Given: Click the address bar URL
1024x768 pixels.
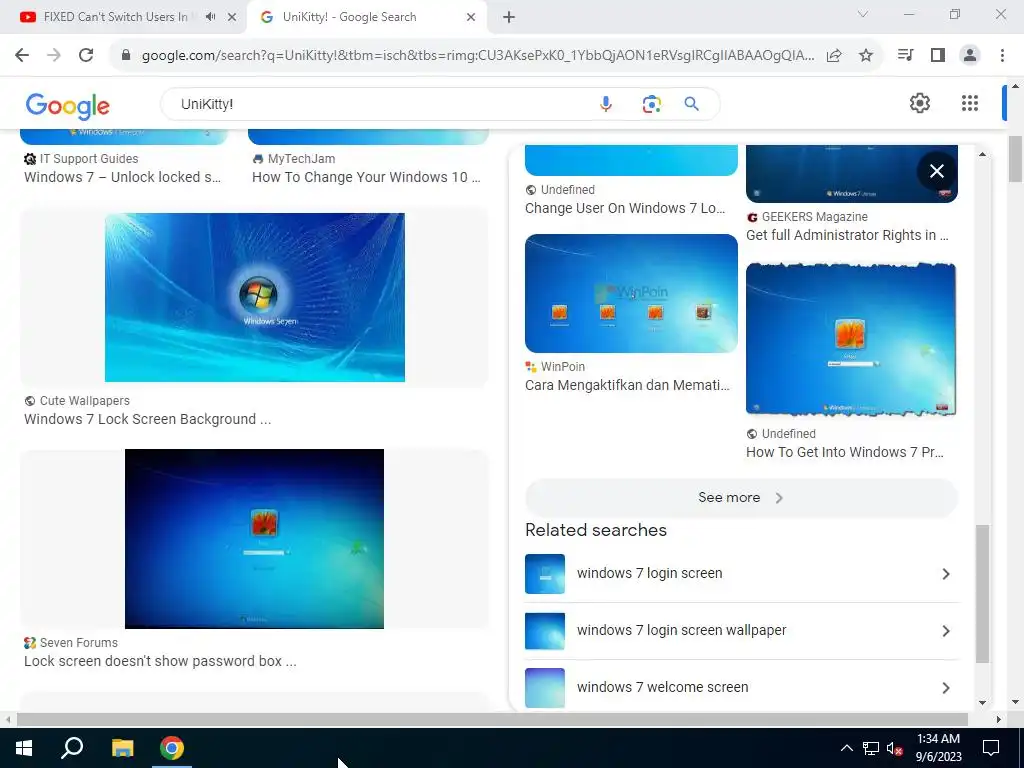Looking at the screenshot, I should [x=477, y=56].
